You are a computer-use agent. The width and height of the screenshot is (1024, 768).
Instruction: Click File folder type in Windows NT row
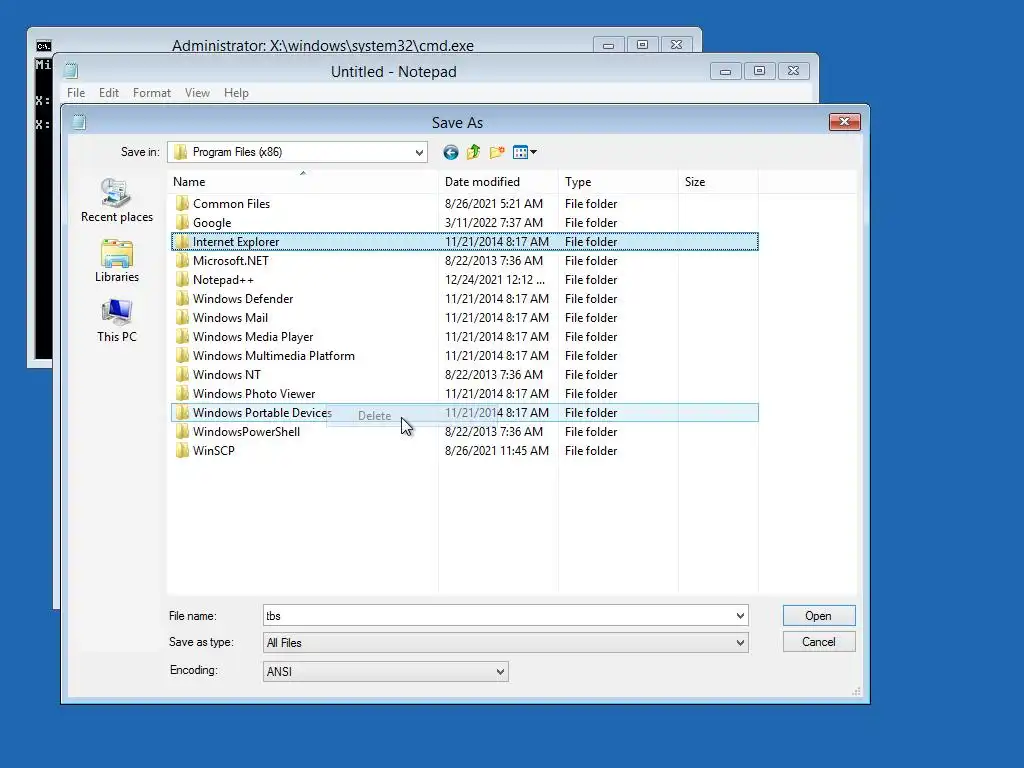click(591, 375)
